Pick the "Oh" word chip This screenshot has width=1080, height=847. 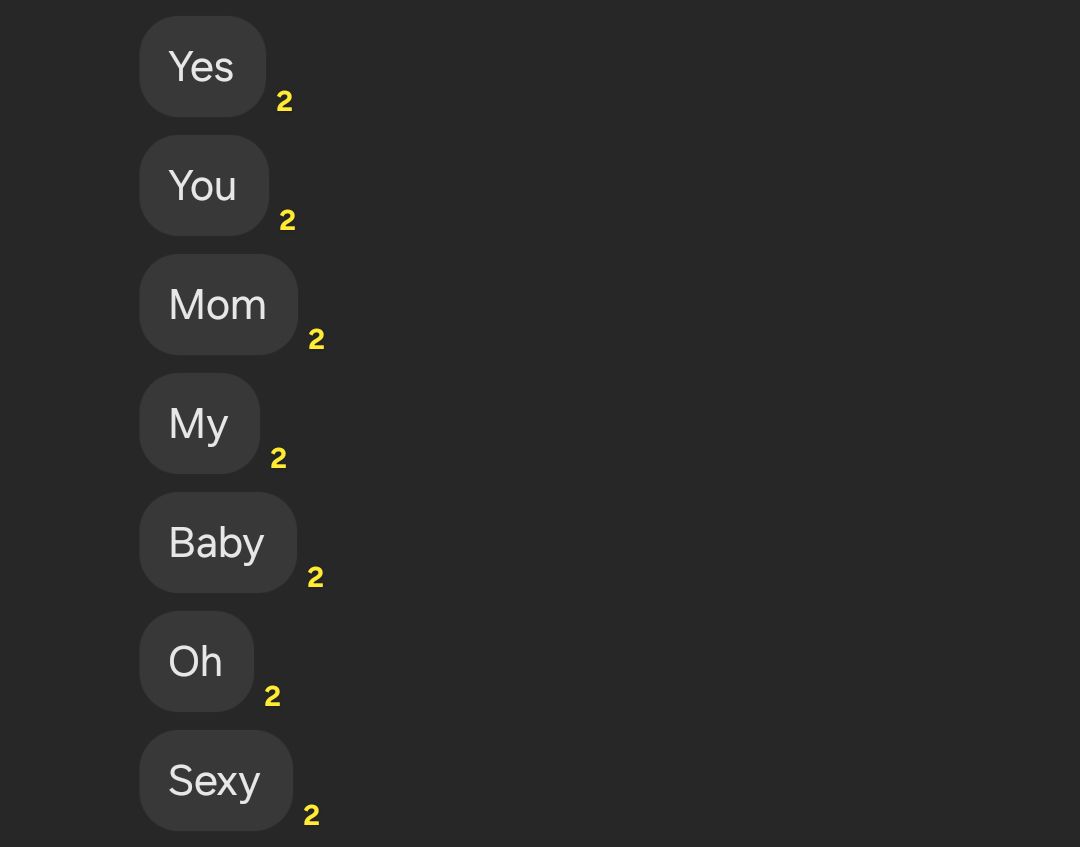click(x=196, y=662)
